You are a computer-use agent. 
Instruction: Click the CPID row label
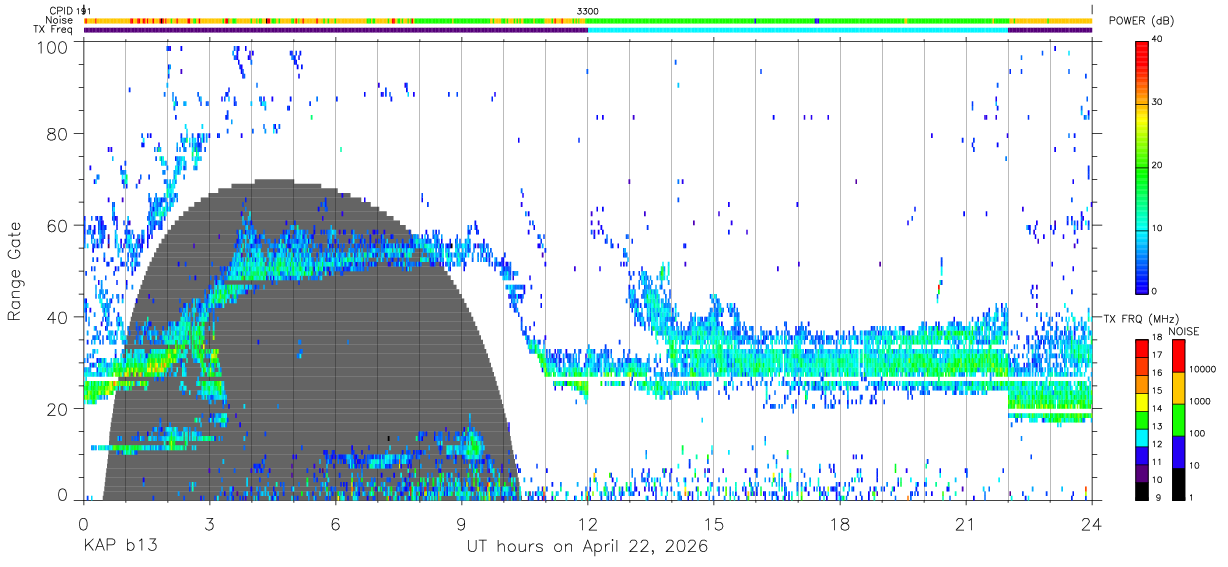(x=60, y=11)
